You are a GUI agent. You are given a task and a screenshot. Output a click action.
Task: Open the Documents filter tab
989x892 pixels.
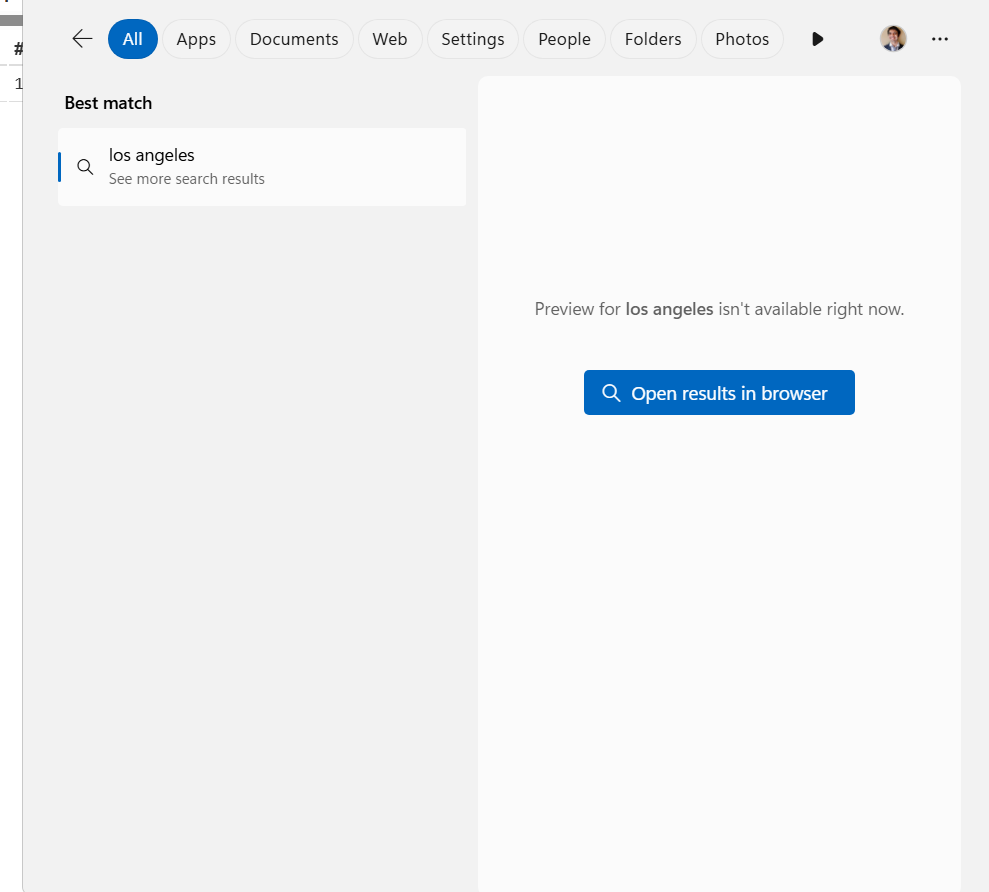(294, 39)
